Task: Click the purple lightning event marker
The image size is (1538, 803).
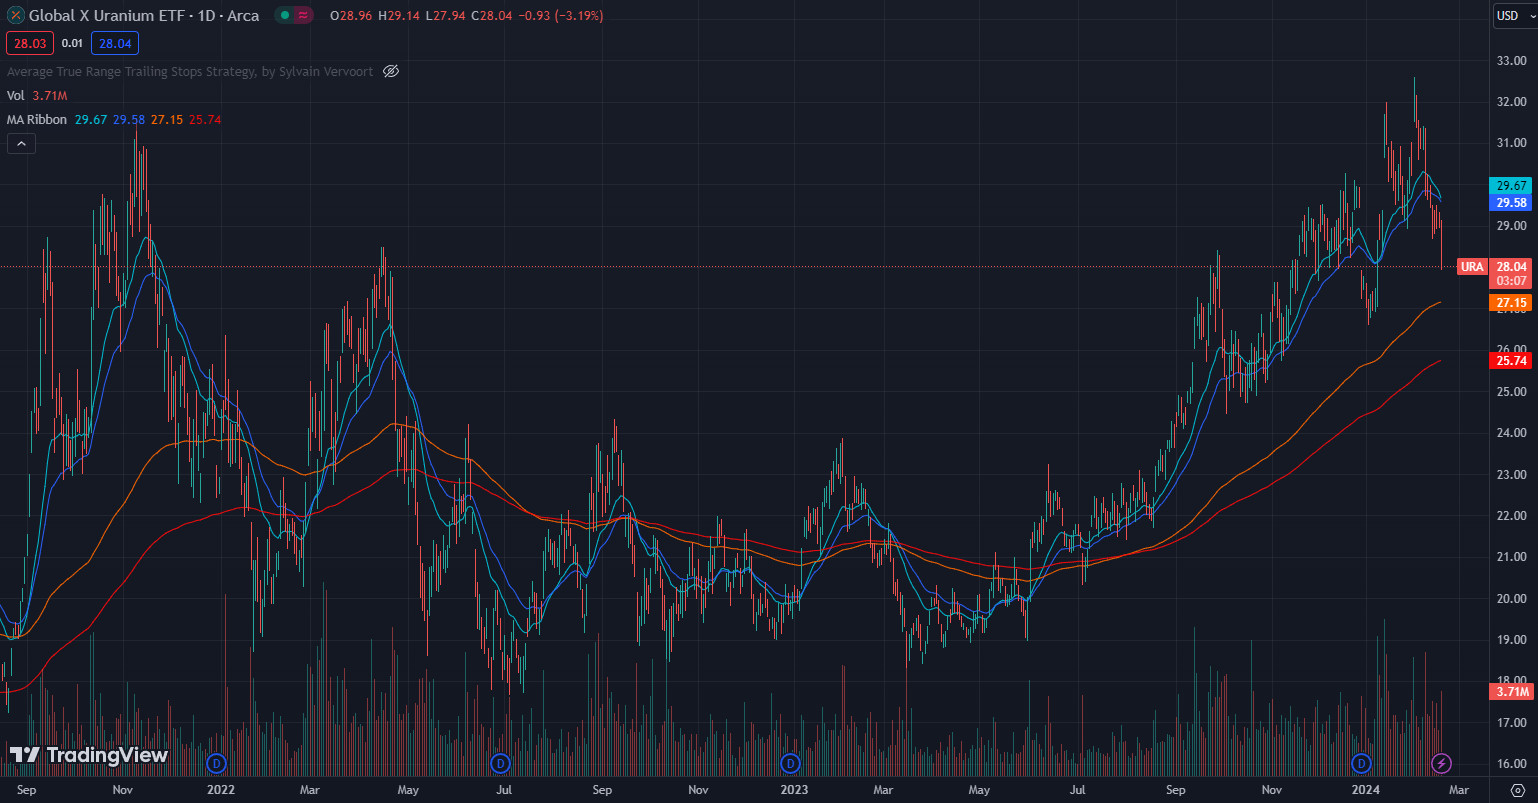Action: (x=1441, y=763)
